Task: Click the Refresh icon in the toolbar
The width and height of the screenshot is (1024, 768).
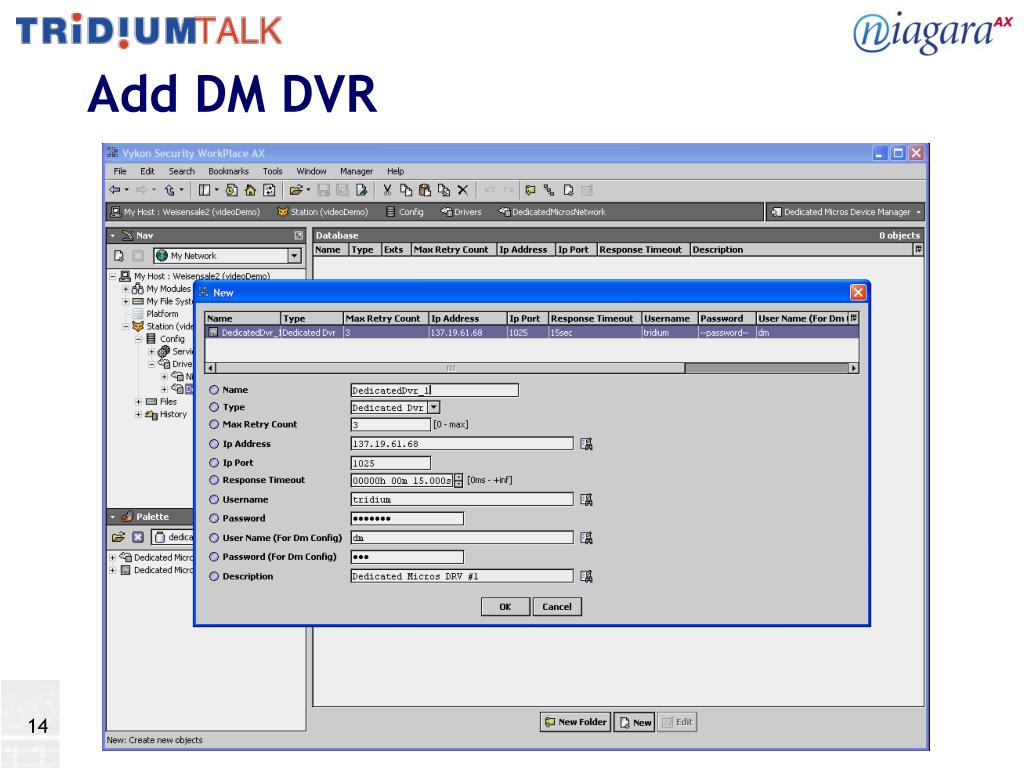Action: (x=269, y=190)
